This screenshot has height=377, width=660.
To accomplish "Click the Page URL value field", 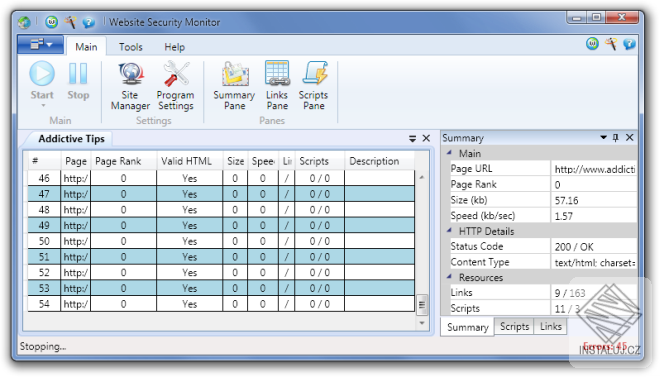I will [x=594, y=169].
